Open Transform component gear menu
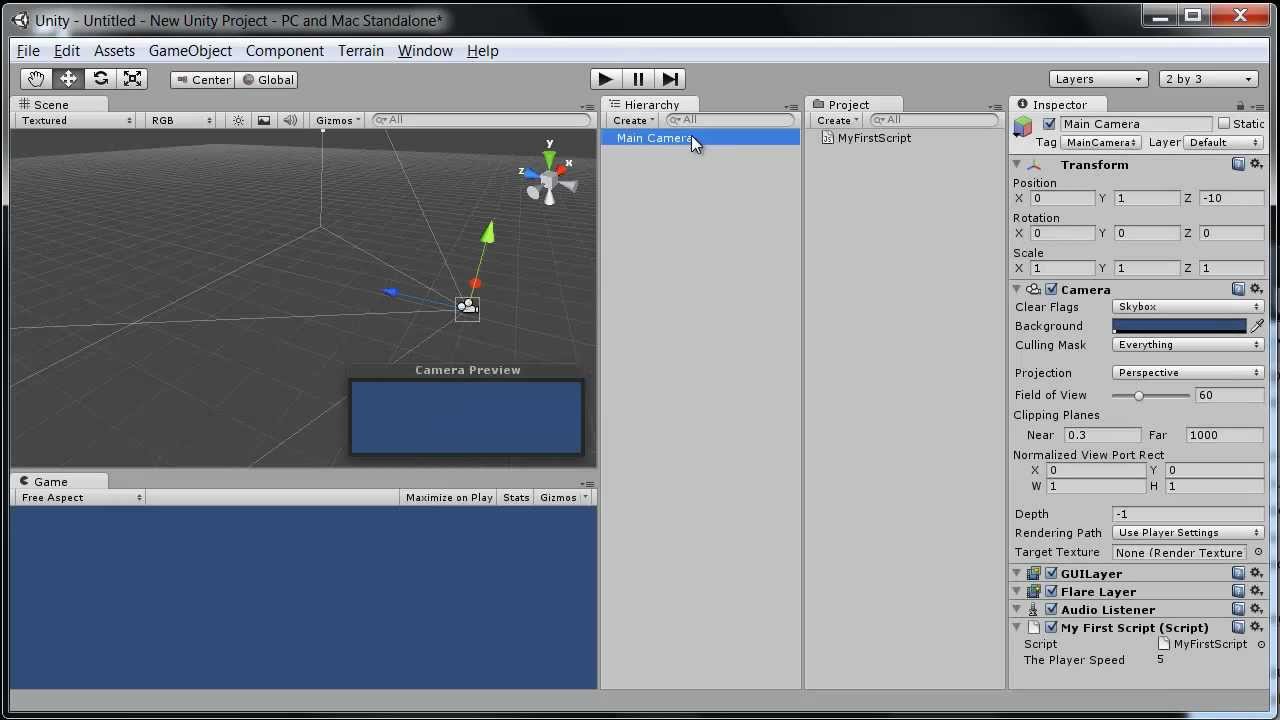The image size is (1280, 720). [1256, 164]
